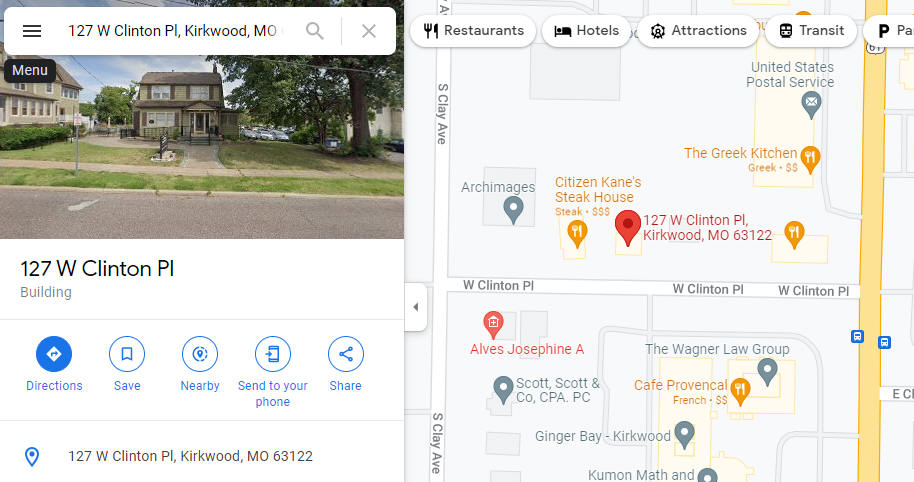Select the Transit filter chip
The width and height of the screenshot is (914, 482).
pos(811,31)
